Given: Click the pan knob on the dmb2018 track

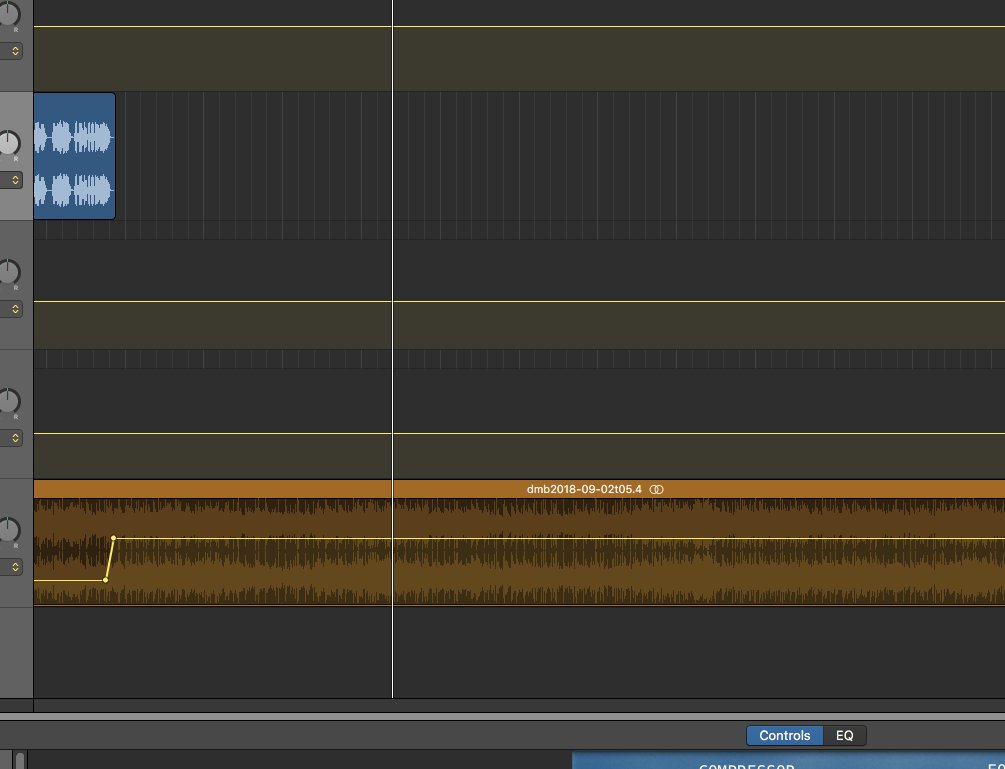Looking at the screenshot, I should [8, 531].
